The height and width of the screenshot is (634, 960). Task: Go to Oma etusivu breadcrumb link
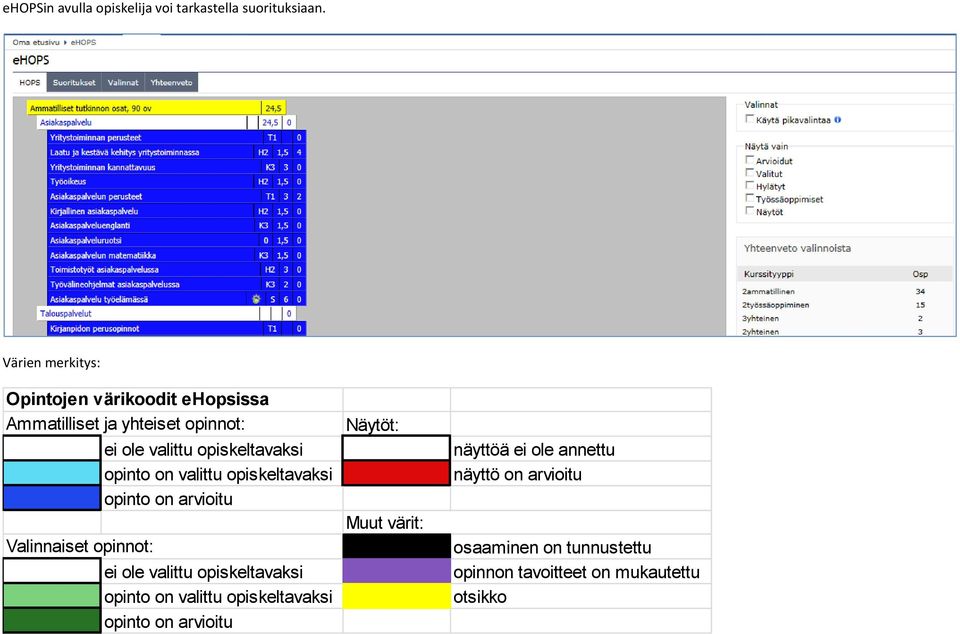(x=36, y=42)
